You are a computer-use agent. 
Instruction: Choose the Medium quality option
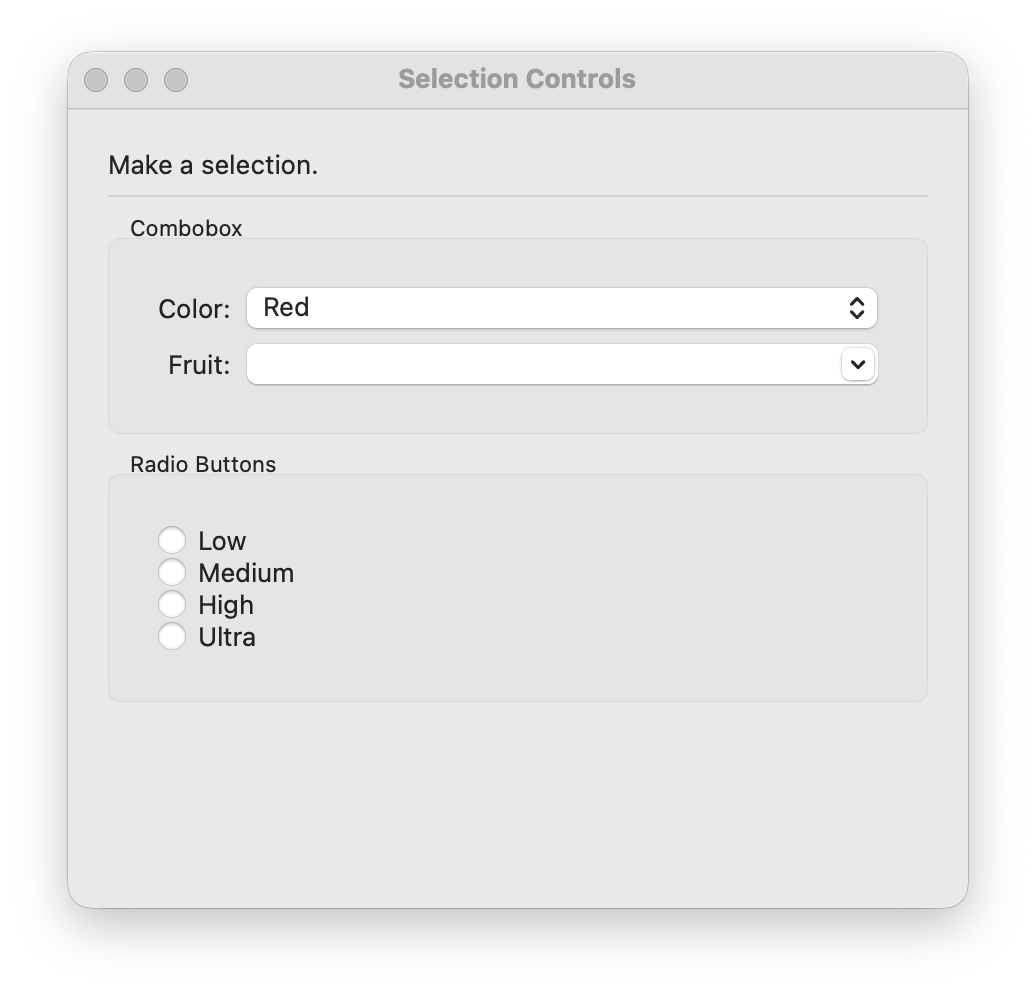tap(172, 572)
